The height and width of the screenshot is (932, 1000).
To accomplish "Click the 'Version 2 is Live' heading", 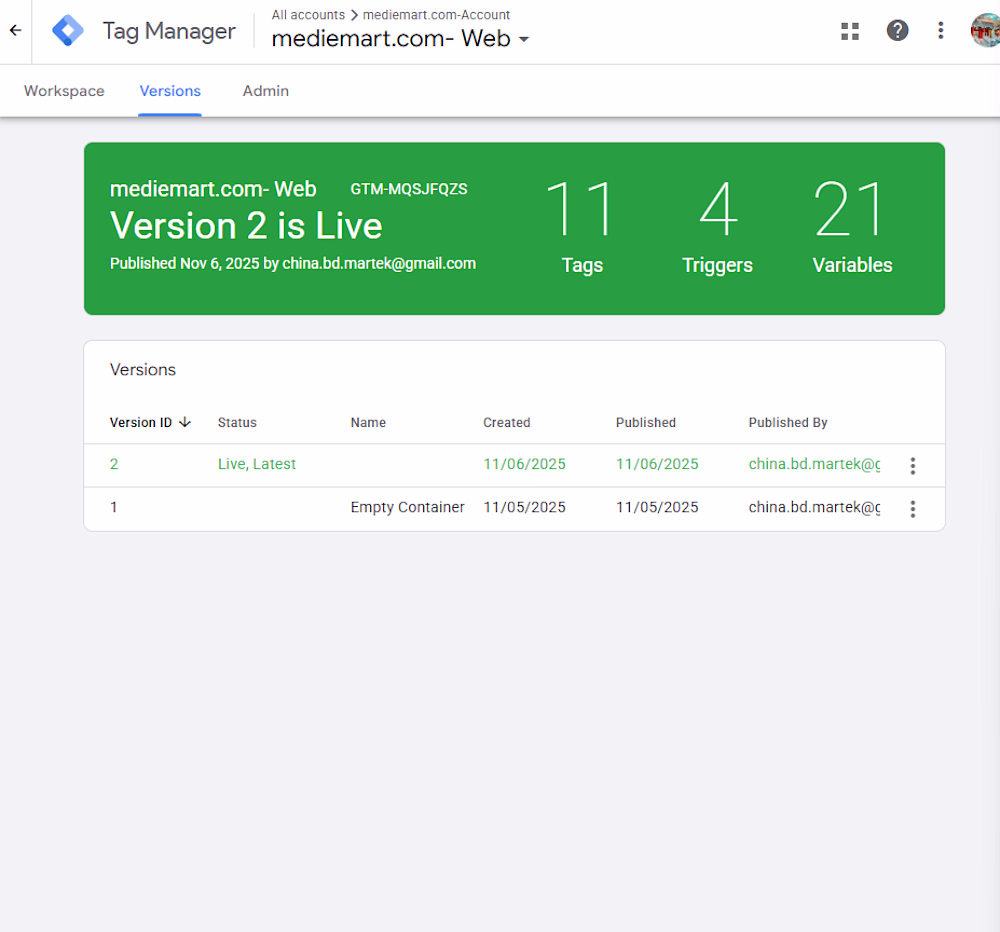I will 246,226.
